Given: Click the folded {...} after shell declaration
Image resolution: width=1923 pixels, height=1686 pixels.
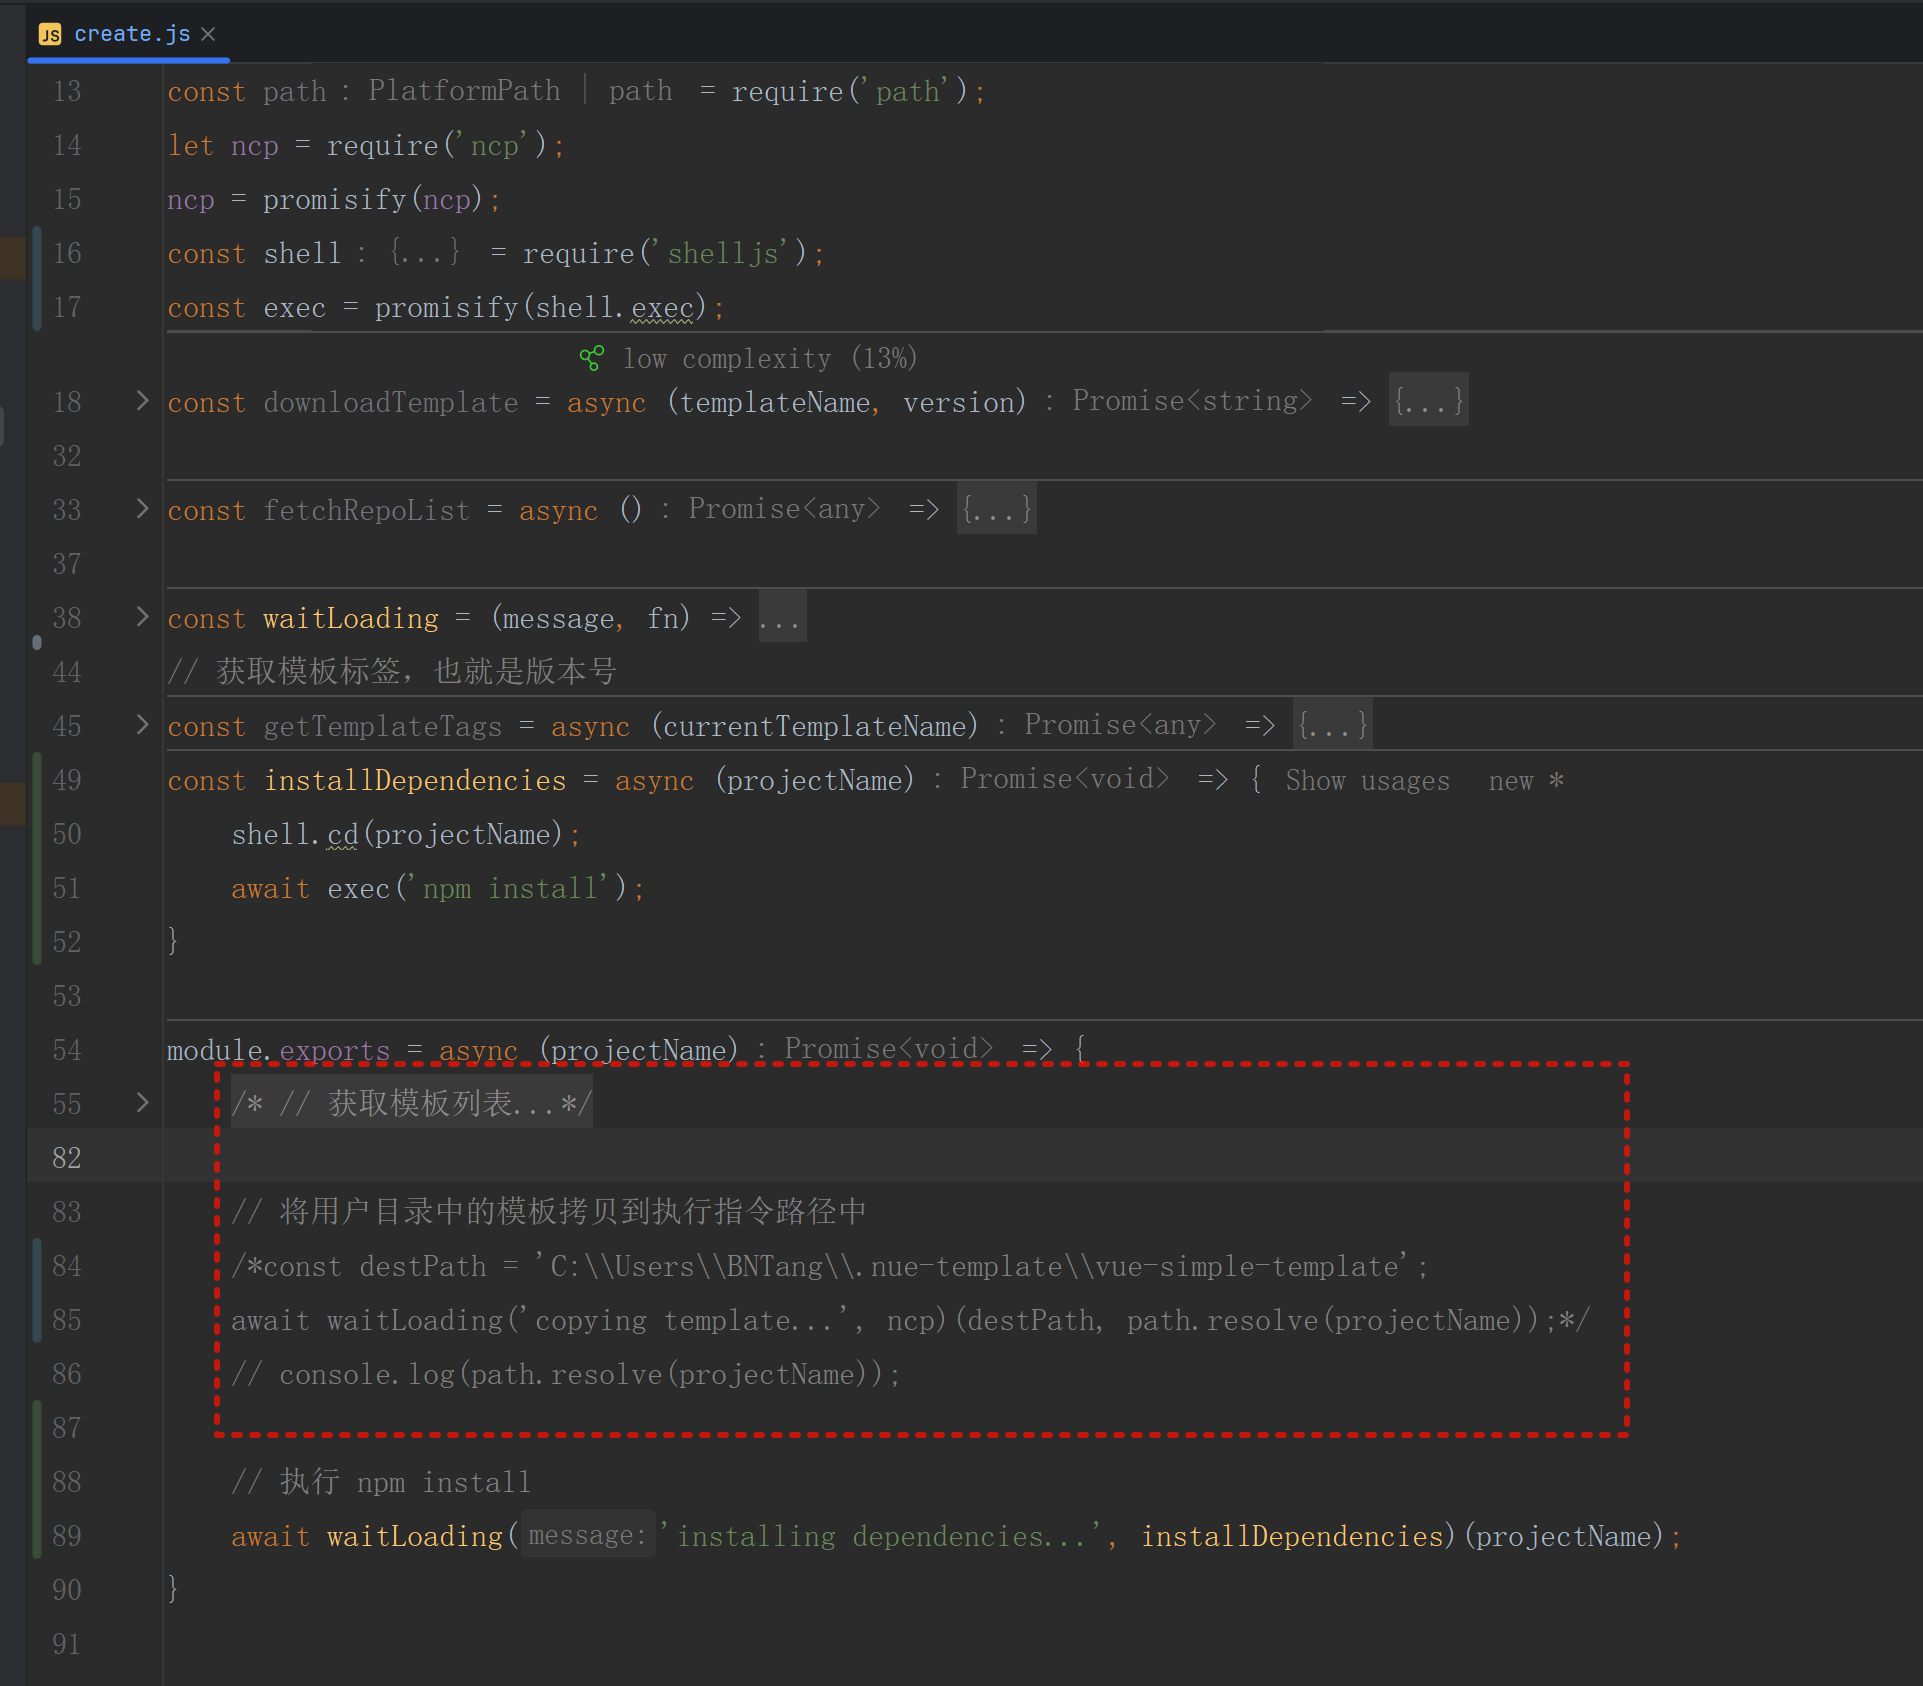Looking at the screenshot, I should (425, 253).
